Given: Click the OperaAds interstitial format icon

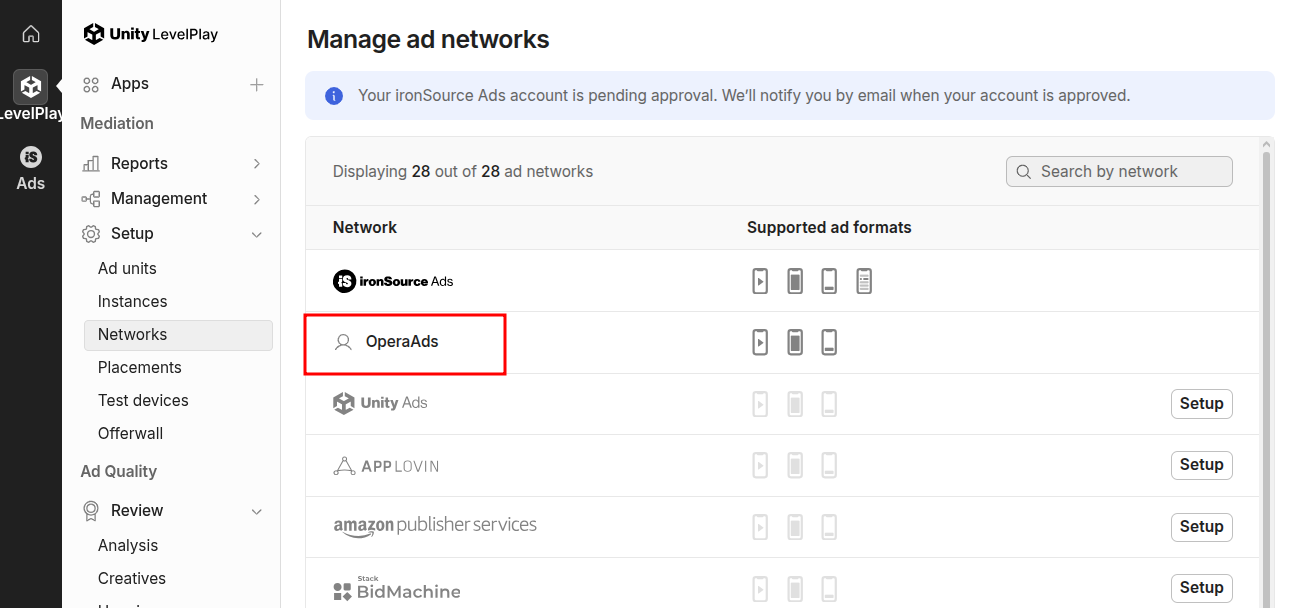Looking at the screenshot, I should (795, 343).
